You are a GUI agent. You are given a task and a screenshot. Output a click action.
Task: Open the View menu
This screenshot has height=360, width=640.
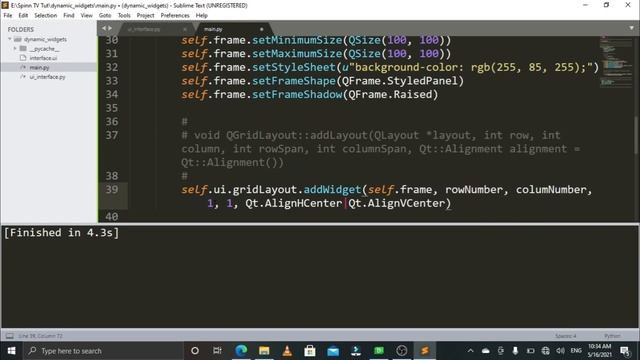coord(87,16)
